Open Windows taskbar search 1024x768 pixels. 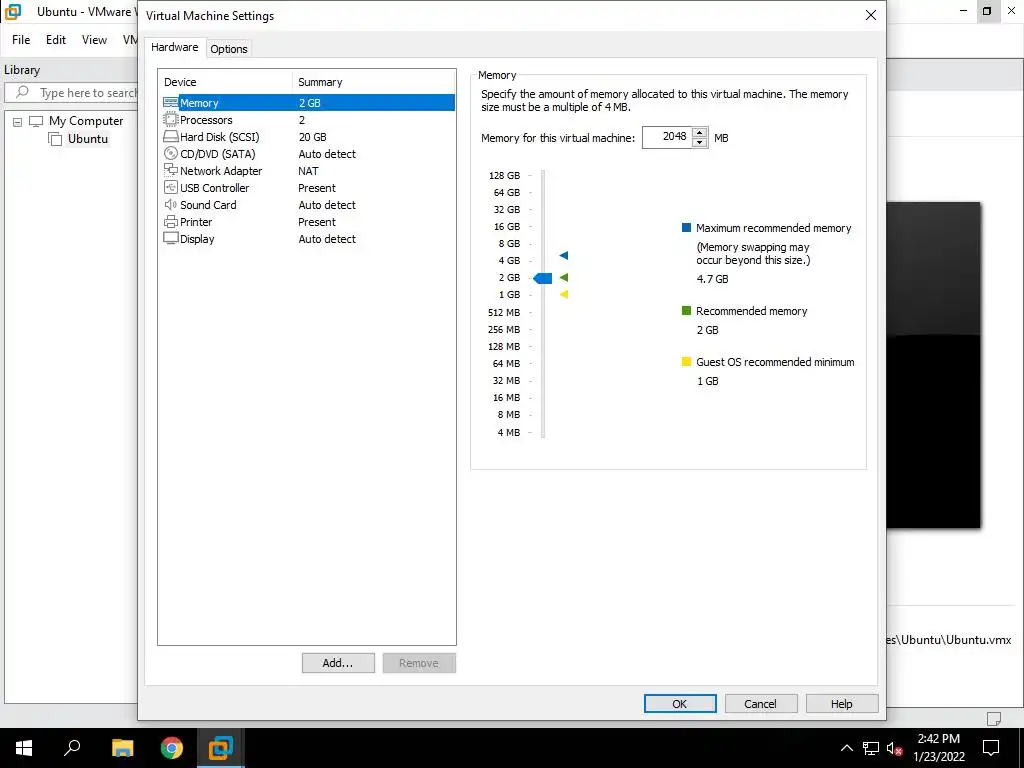(72, 748)
